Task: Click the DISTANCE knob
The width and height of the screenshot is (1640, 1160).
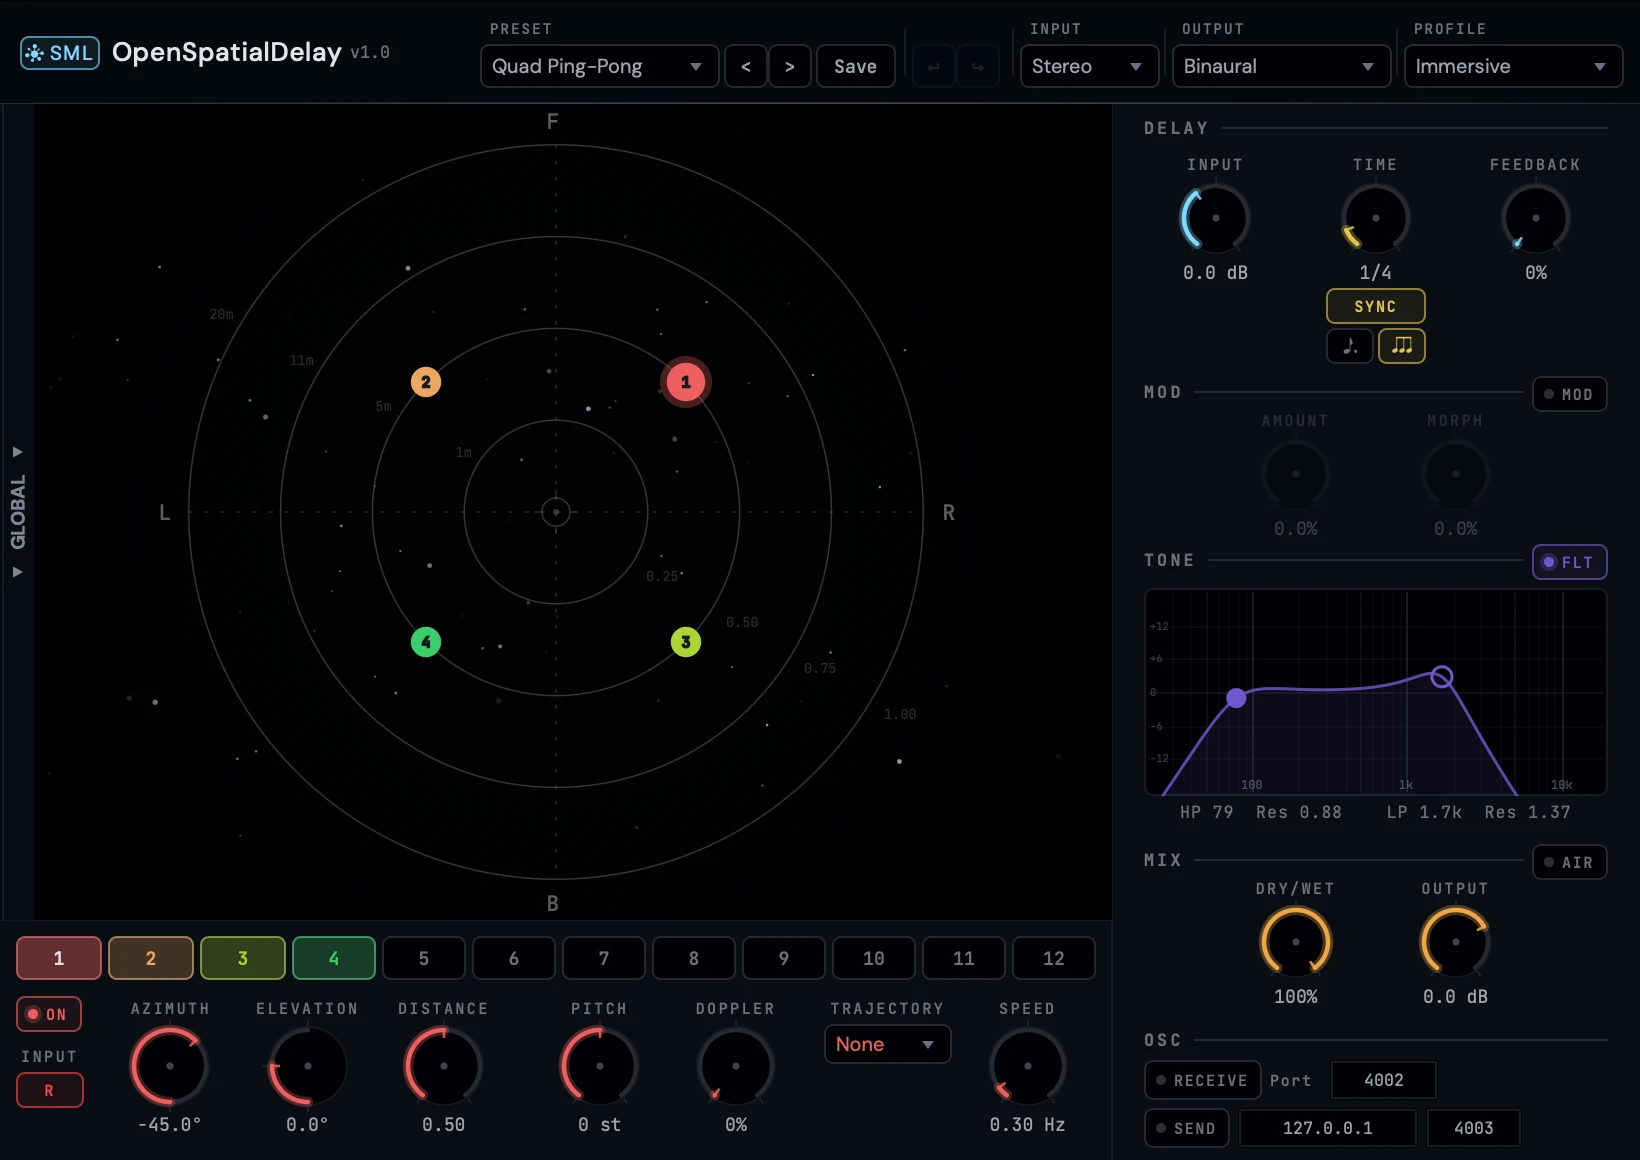Action: point(444,1066)
